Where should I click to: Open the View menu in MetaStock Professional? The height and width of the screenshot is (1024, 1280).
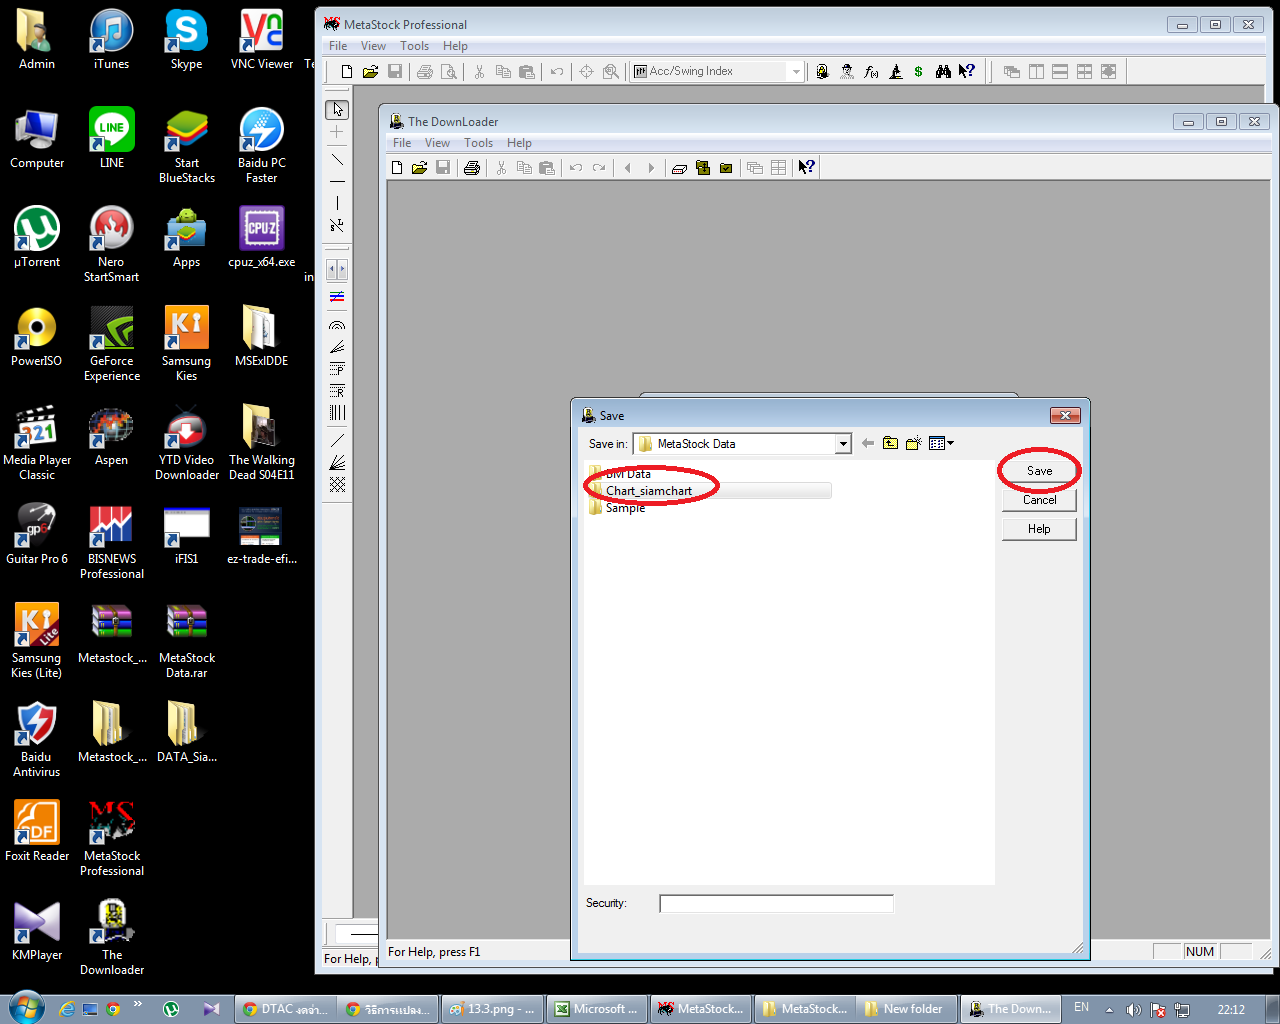373,46
